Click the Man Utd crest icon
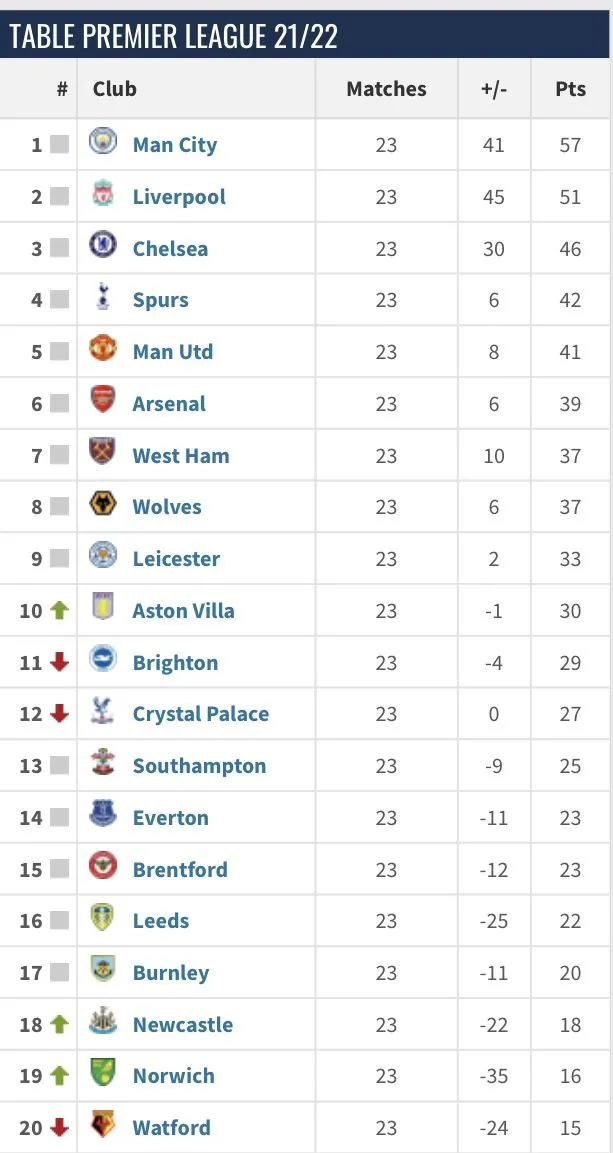This screenshot has width=613, height=1153. click(103, 350)
